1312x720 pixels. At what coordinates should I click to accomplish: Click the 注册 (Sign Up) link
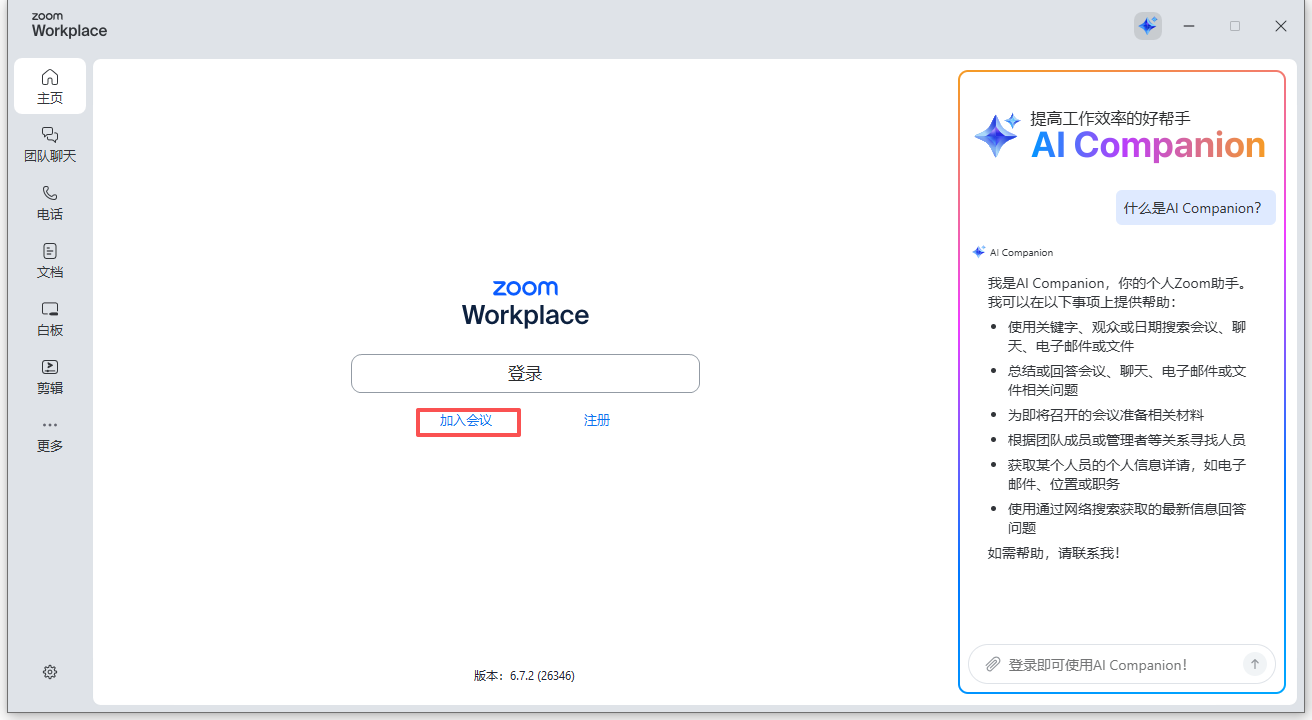pyautogui.click(x=596, y=420)
